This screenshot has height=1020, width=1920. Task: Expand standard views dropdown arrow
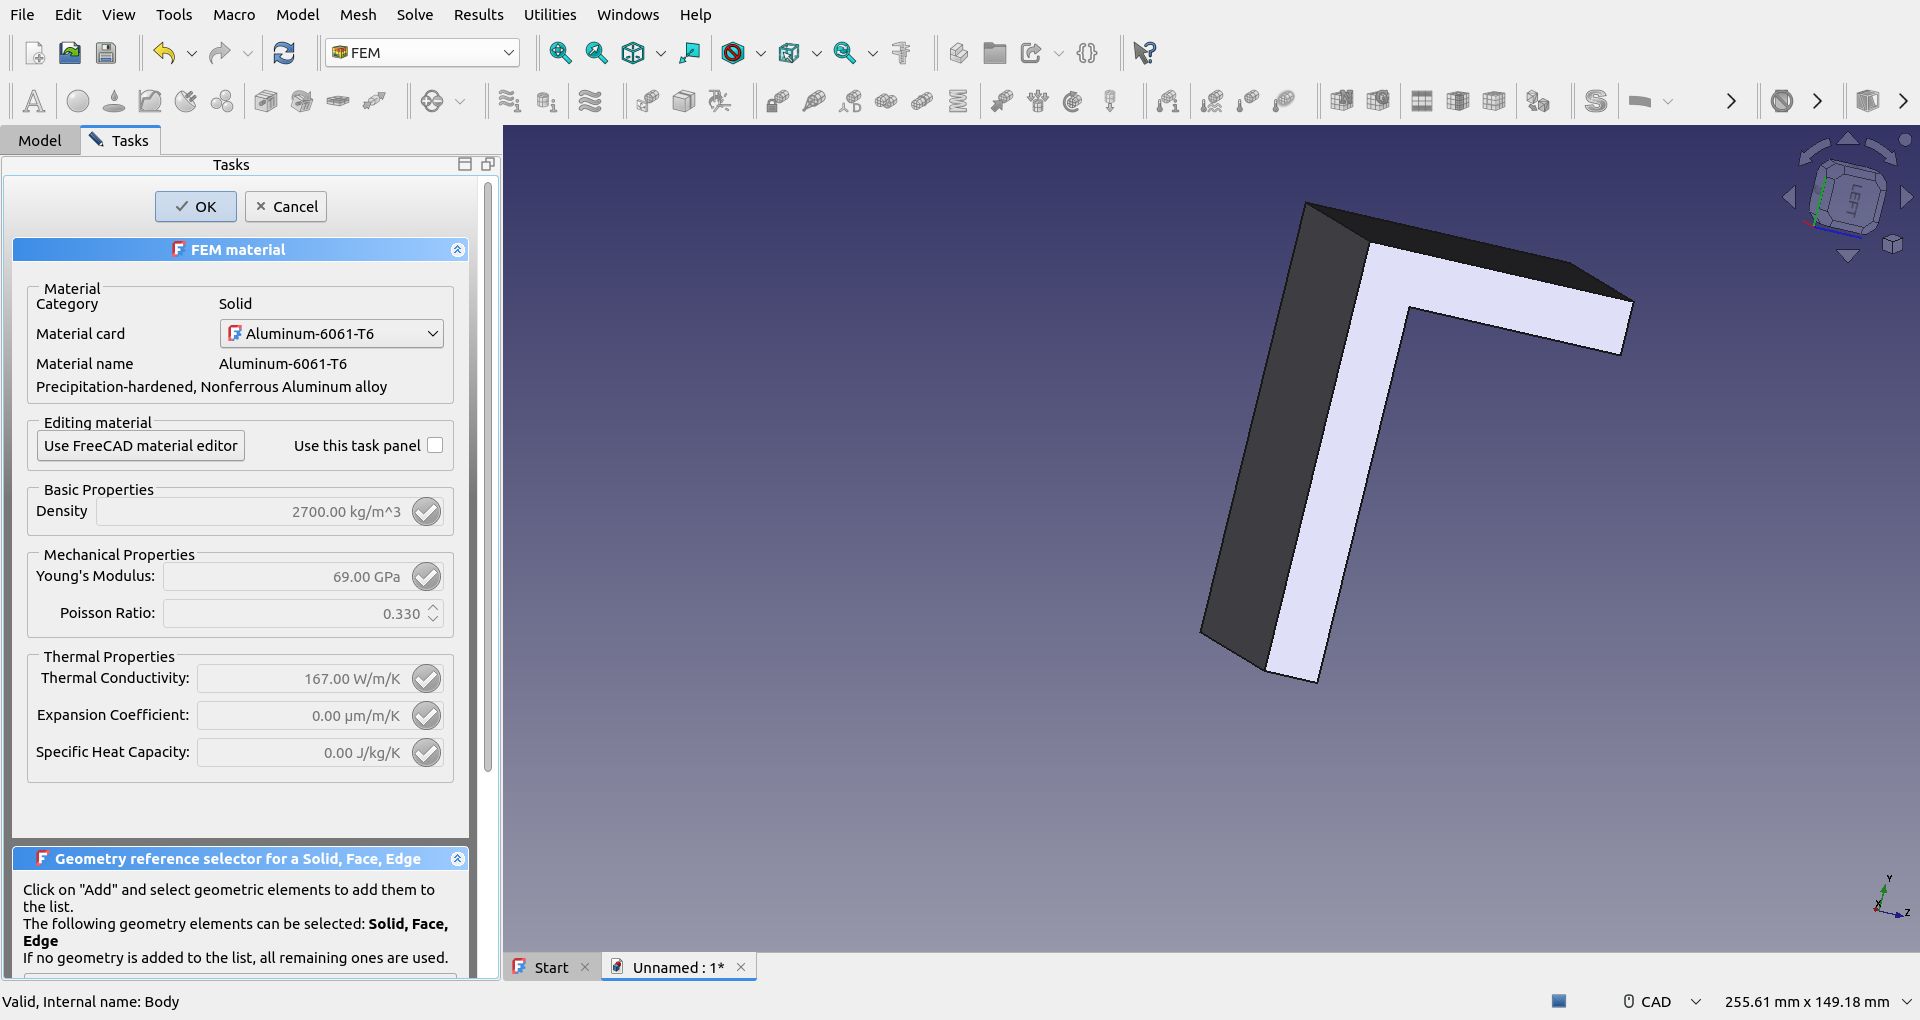coord(661,53)
